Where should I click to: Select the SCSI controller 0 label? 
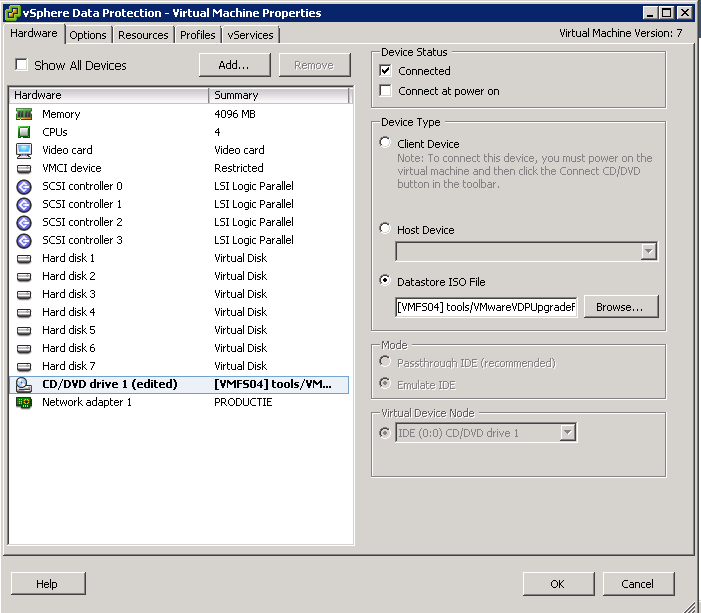(x=82, y=186)
